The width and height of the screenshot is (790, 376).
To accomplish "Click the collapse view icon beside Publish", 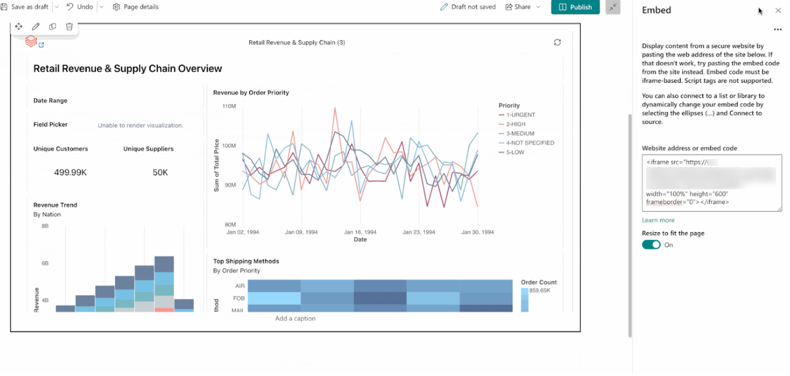I will 613,7.
